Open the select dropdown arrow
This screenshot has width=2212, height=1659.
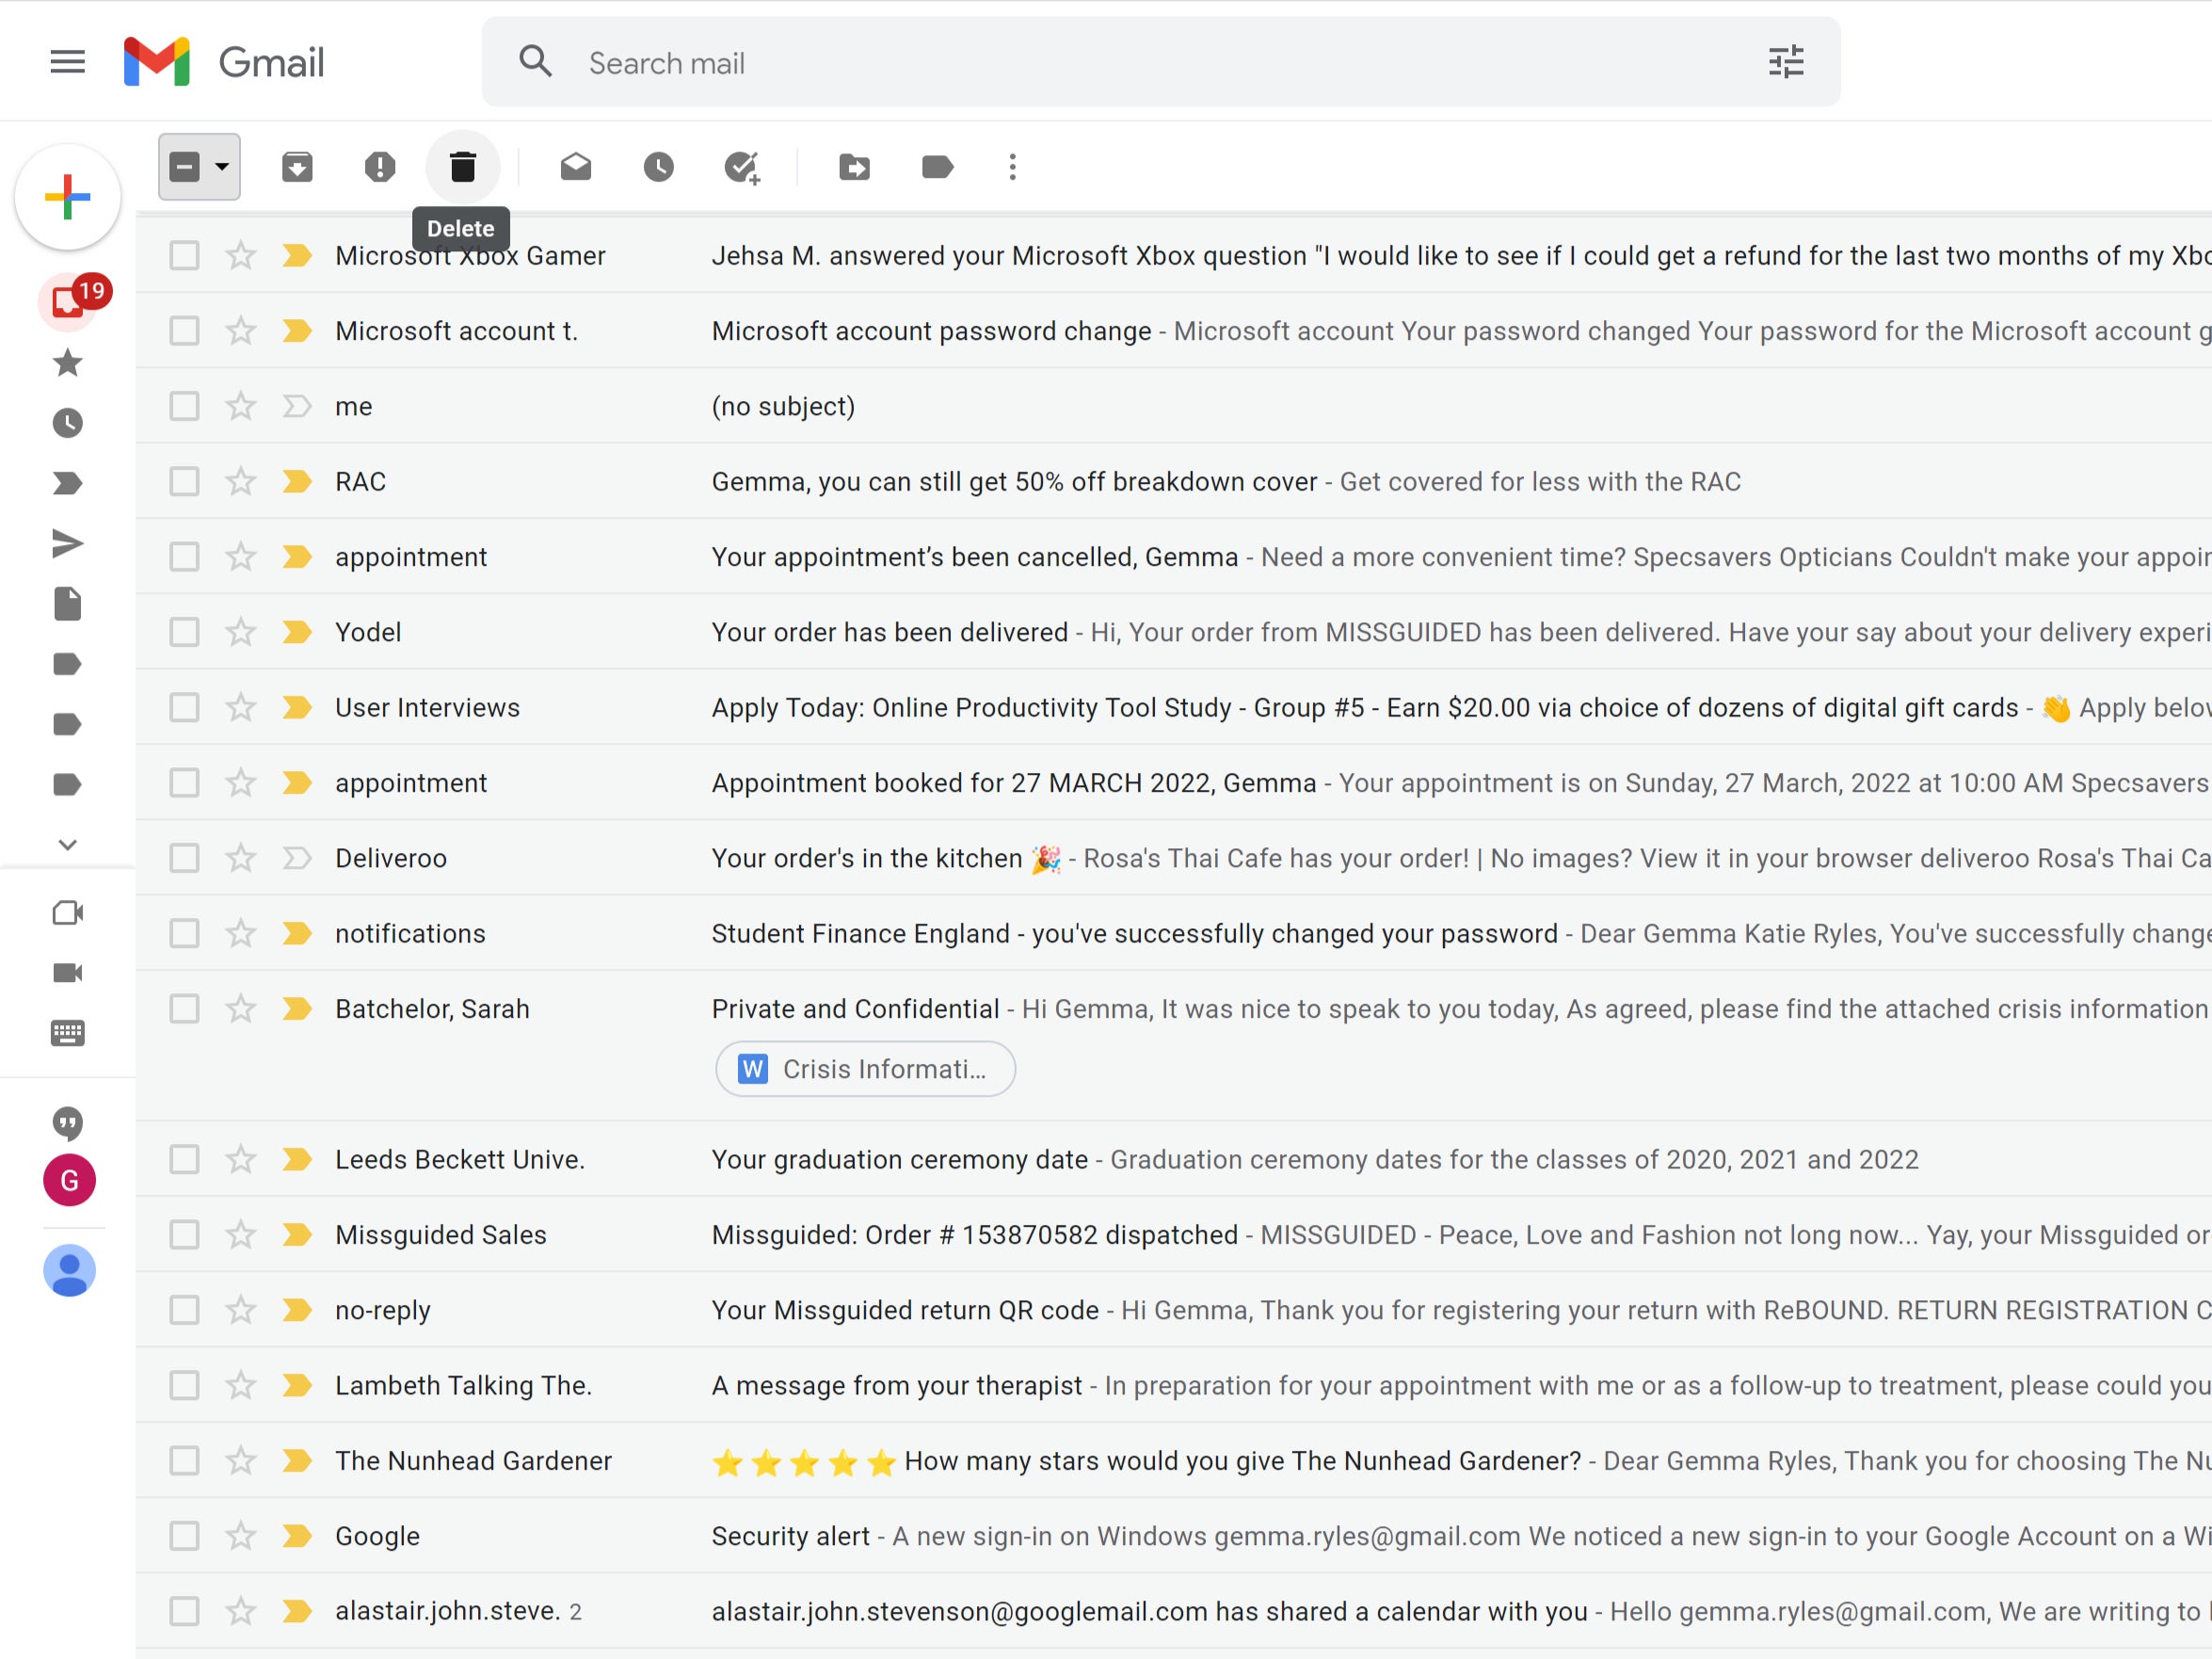222,167
